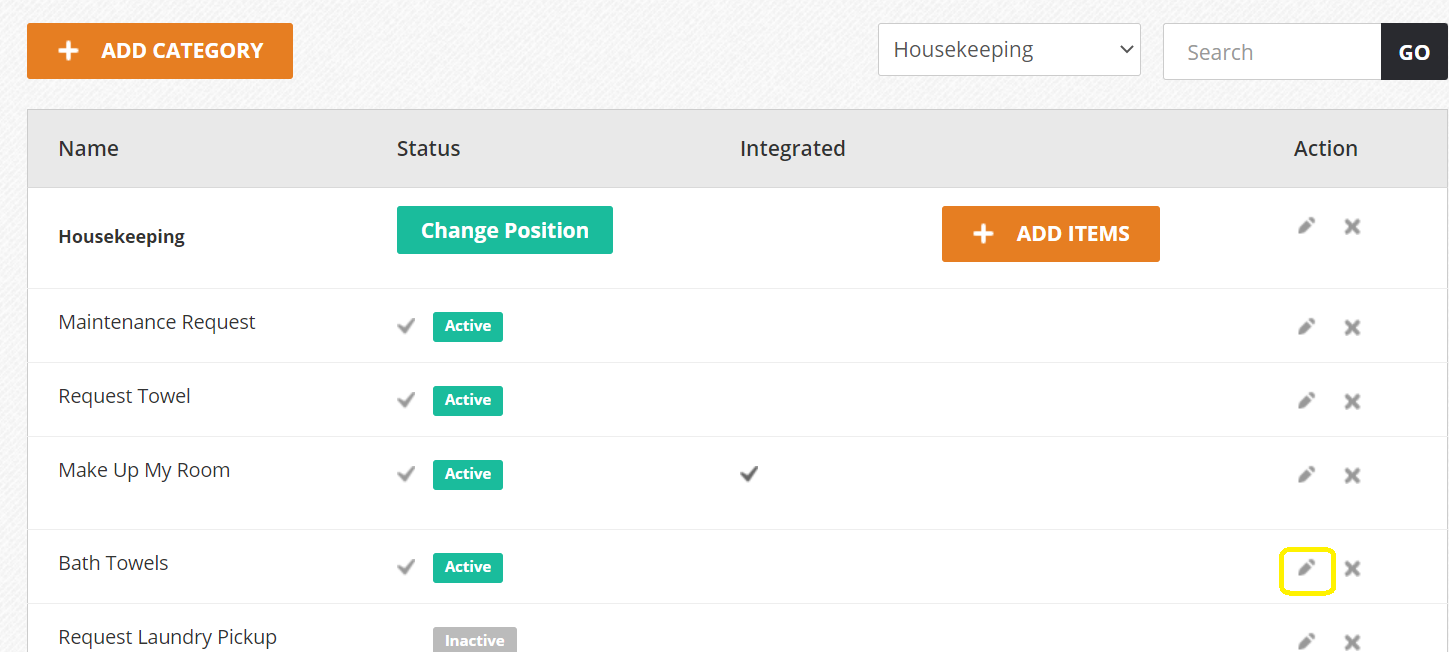Click the Add Category button
Screen dimensions: 1449x652
pos(160,51)
